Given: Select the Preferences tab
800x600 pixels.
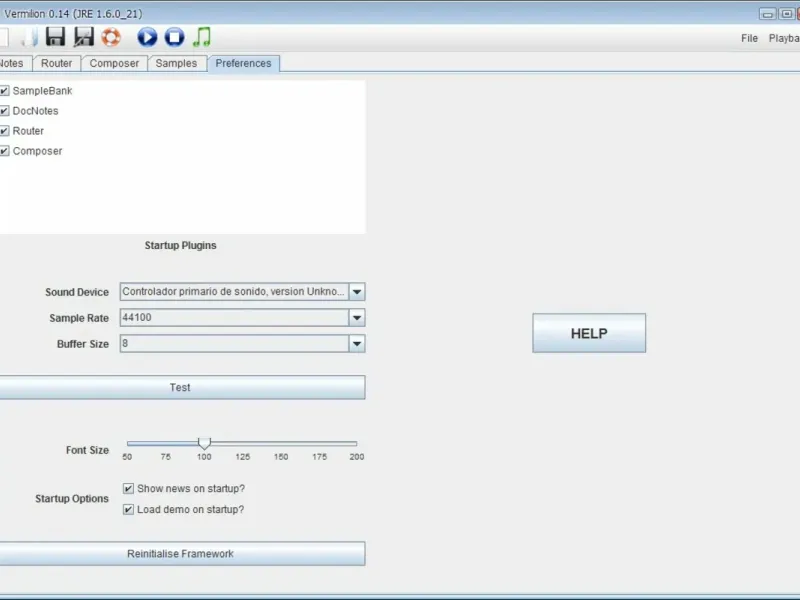Looking at the screenshot, I should tap(243, 63).
